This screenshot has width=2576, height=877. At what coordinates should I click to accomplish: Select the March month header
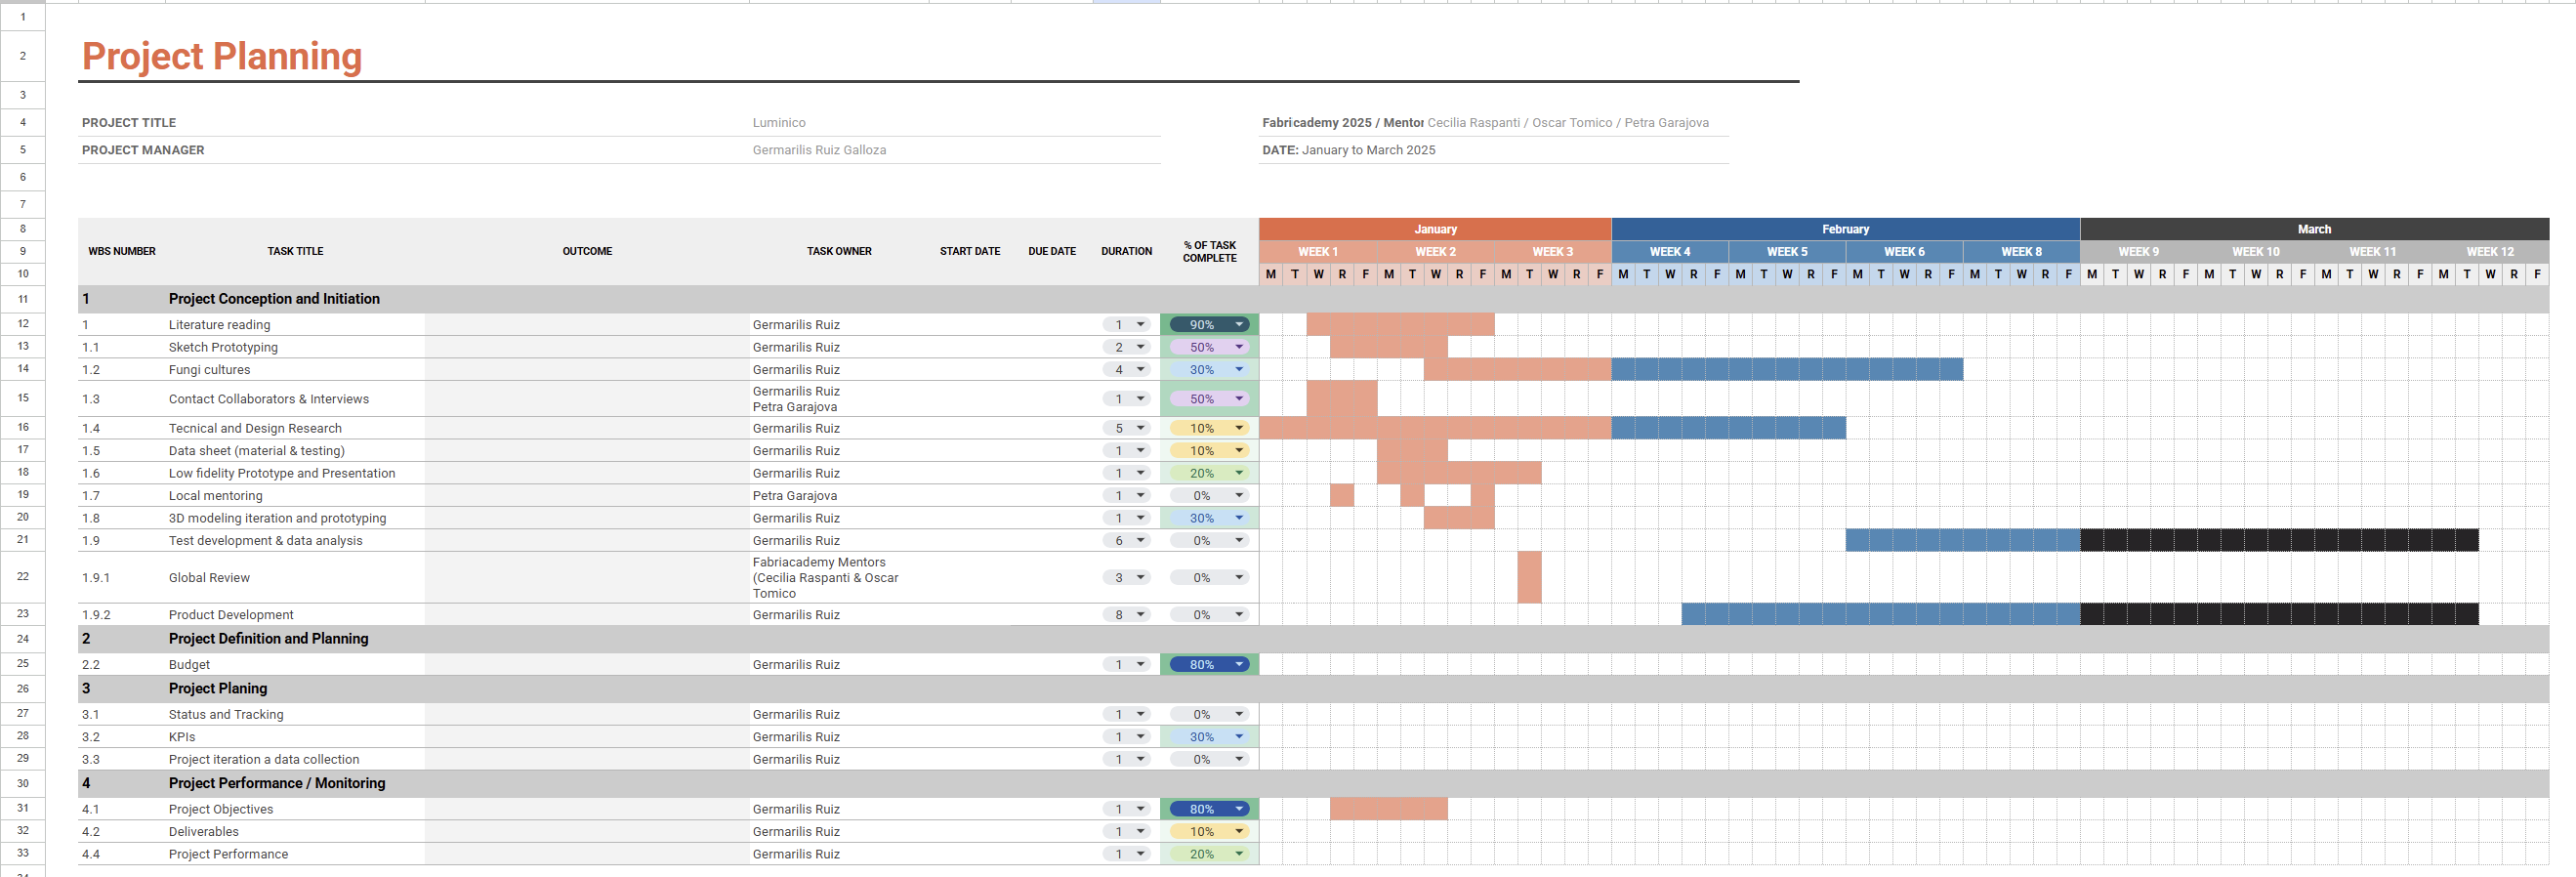coord(2314,229)
